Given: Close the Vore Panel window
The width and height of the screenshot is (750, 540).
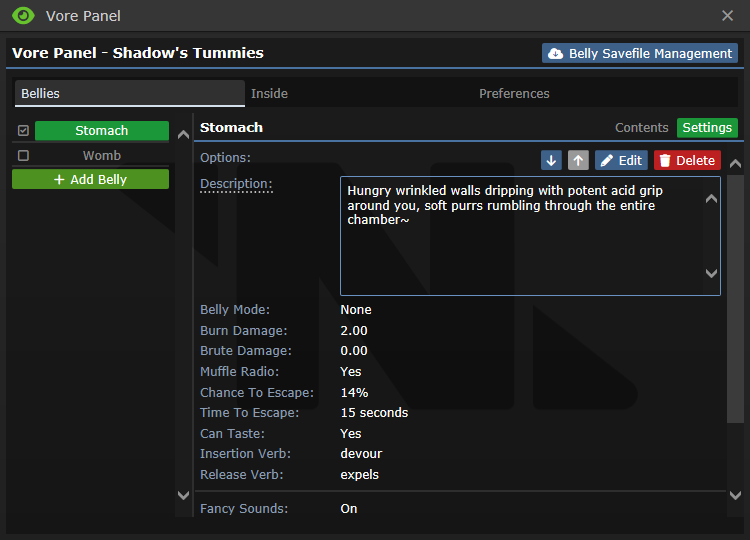Looking at the screenshot, I should coord(728,16).
